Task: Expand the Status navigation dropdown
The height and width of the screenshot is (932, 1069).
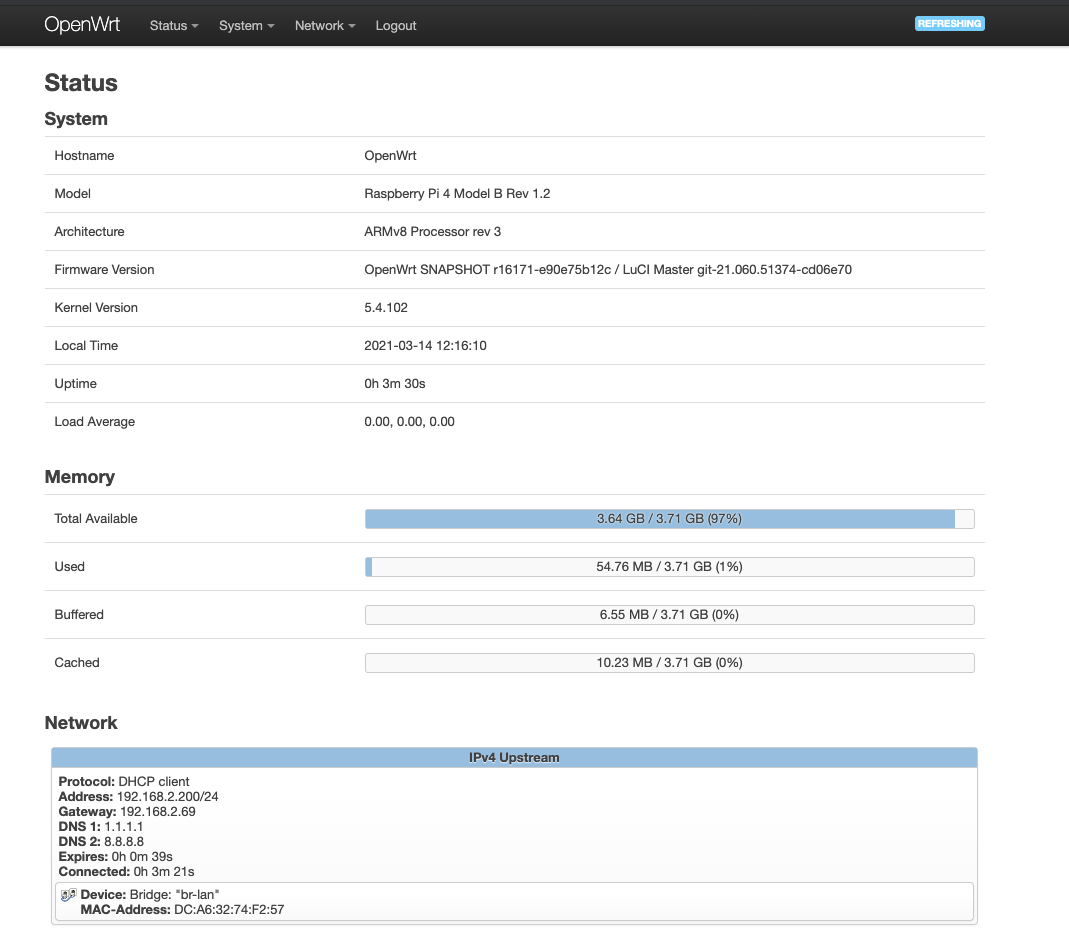Action: [172, 25]
